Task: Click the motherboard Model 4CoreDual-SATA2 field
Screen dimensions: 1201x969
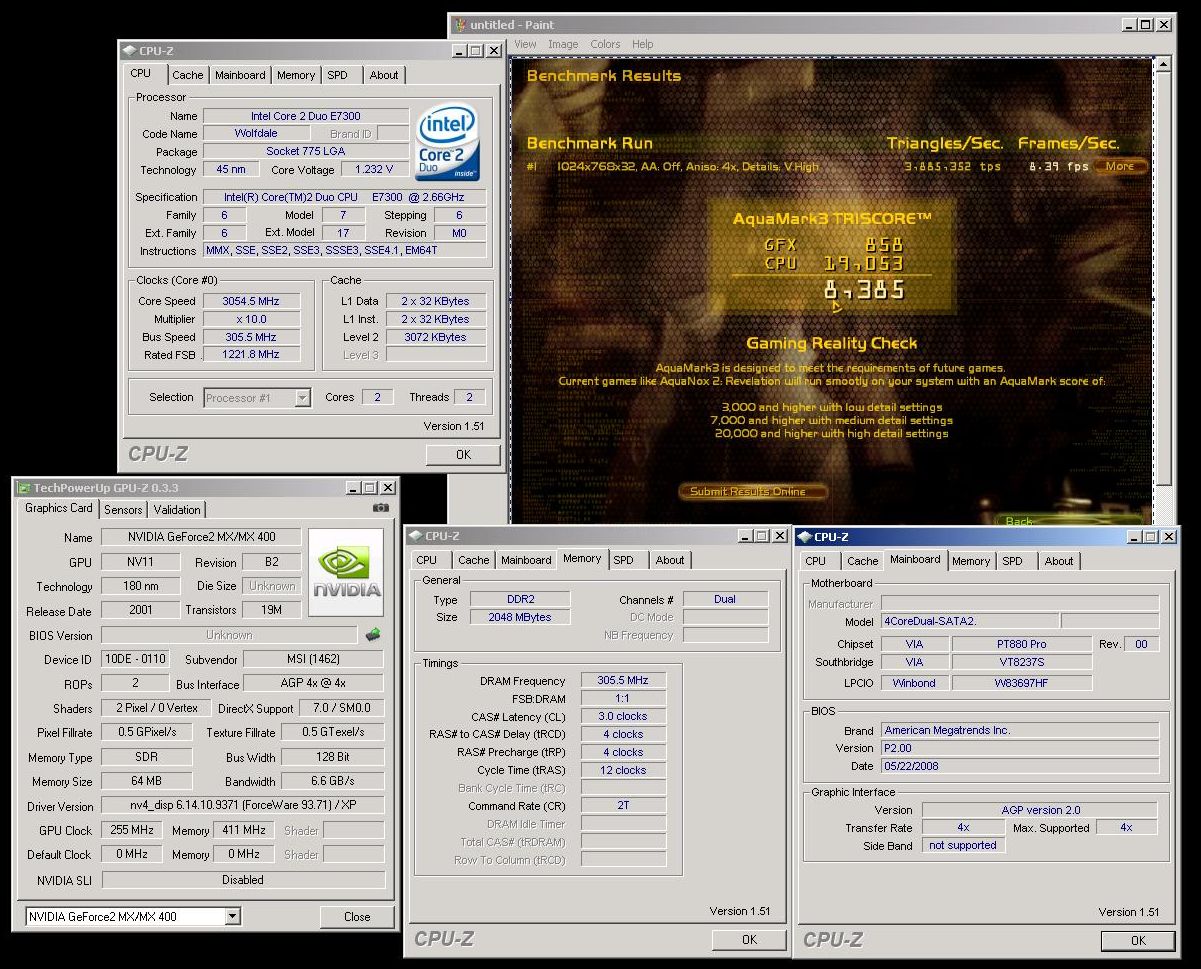Action: point(970,621)
